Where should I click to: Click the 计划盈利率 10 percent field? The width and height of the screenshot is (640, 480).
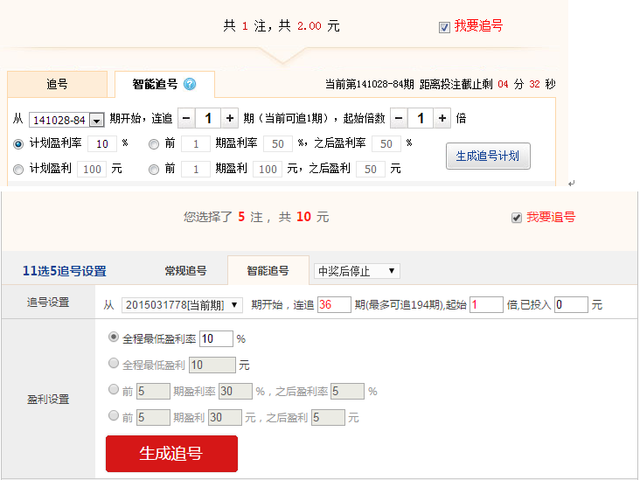(102, 144)
